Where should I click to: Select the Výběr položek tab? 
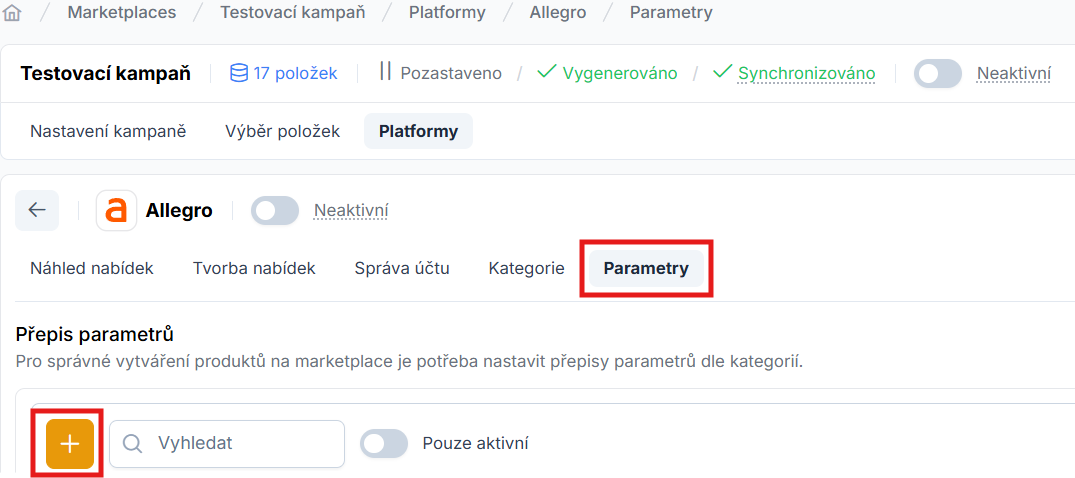(282, 131)
